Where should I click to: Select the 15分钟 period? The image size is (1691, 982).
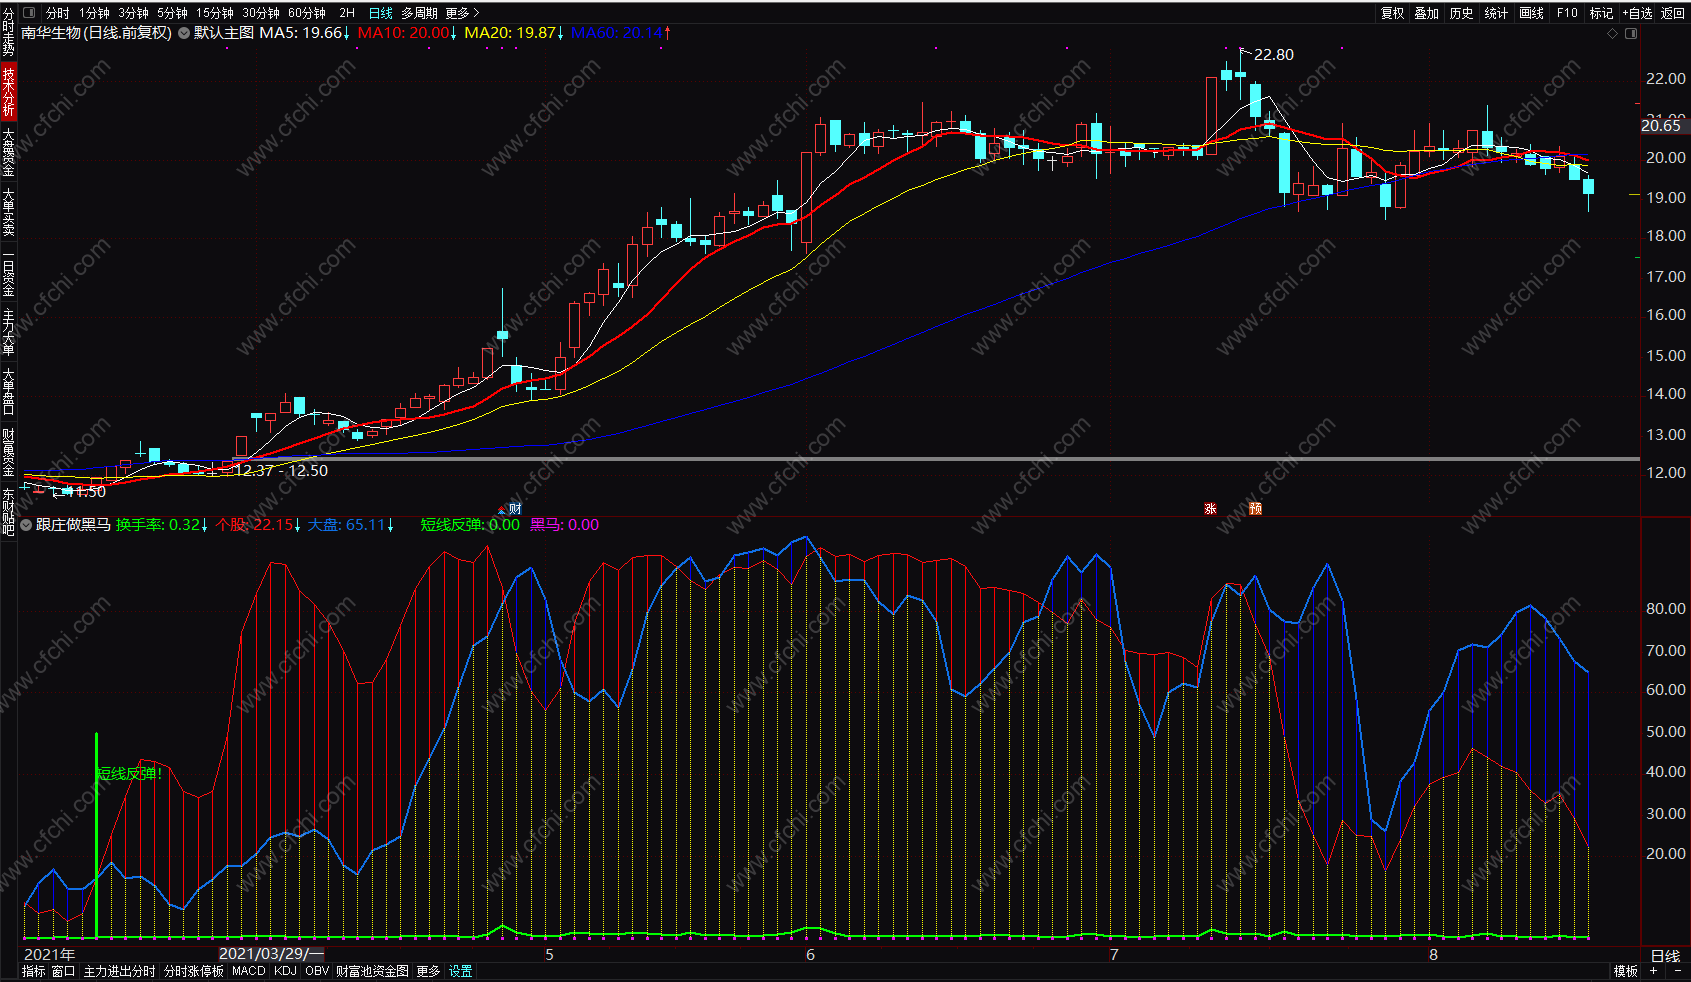pyautogui.click(x=214, y=13)
